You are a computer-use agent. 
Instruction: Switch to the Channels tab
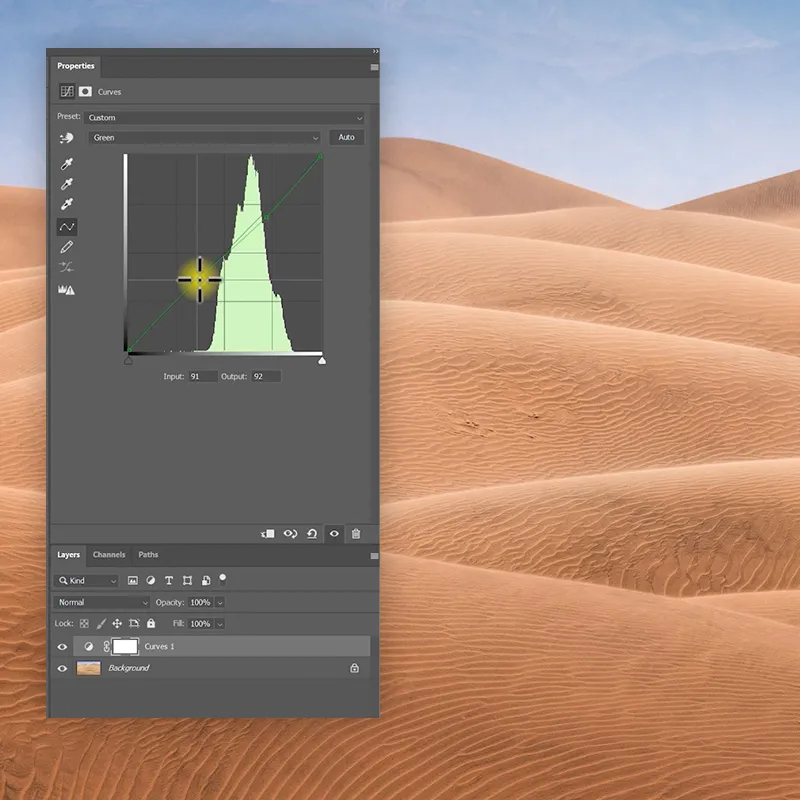tap(109, 555)
